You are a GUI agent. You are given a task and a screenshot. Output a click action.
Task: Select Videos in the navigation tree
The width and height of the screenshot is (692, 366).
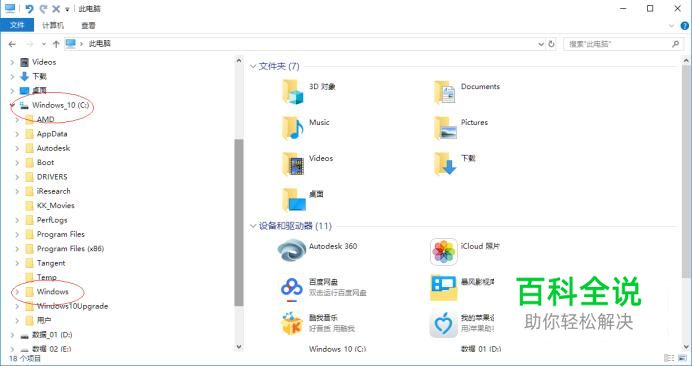(x=44, y=62)
